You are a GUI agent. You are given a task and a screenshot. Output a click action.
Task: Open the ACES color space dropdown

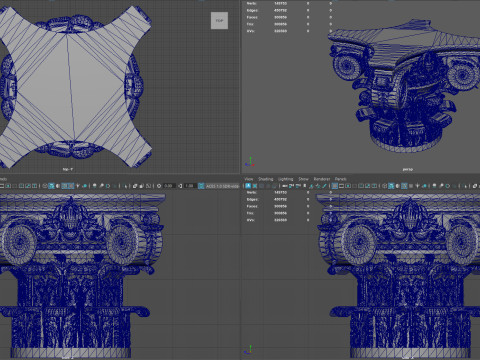point(223,186)
